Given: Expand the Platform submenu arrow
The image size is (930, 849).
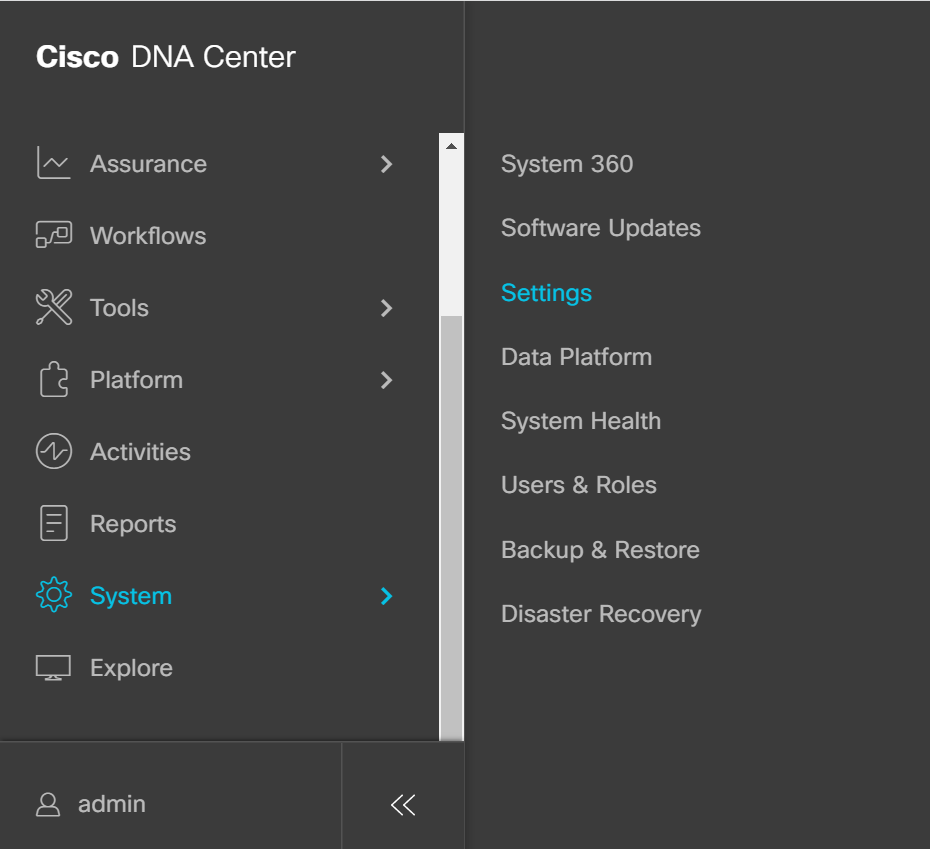Looking at the screenshot, I should click(387, 380).
